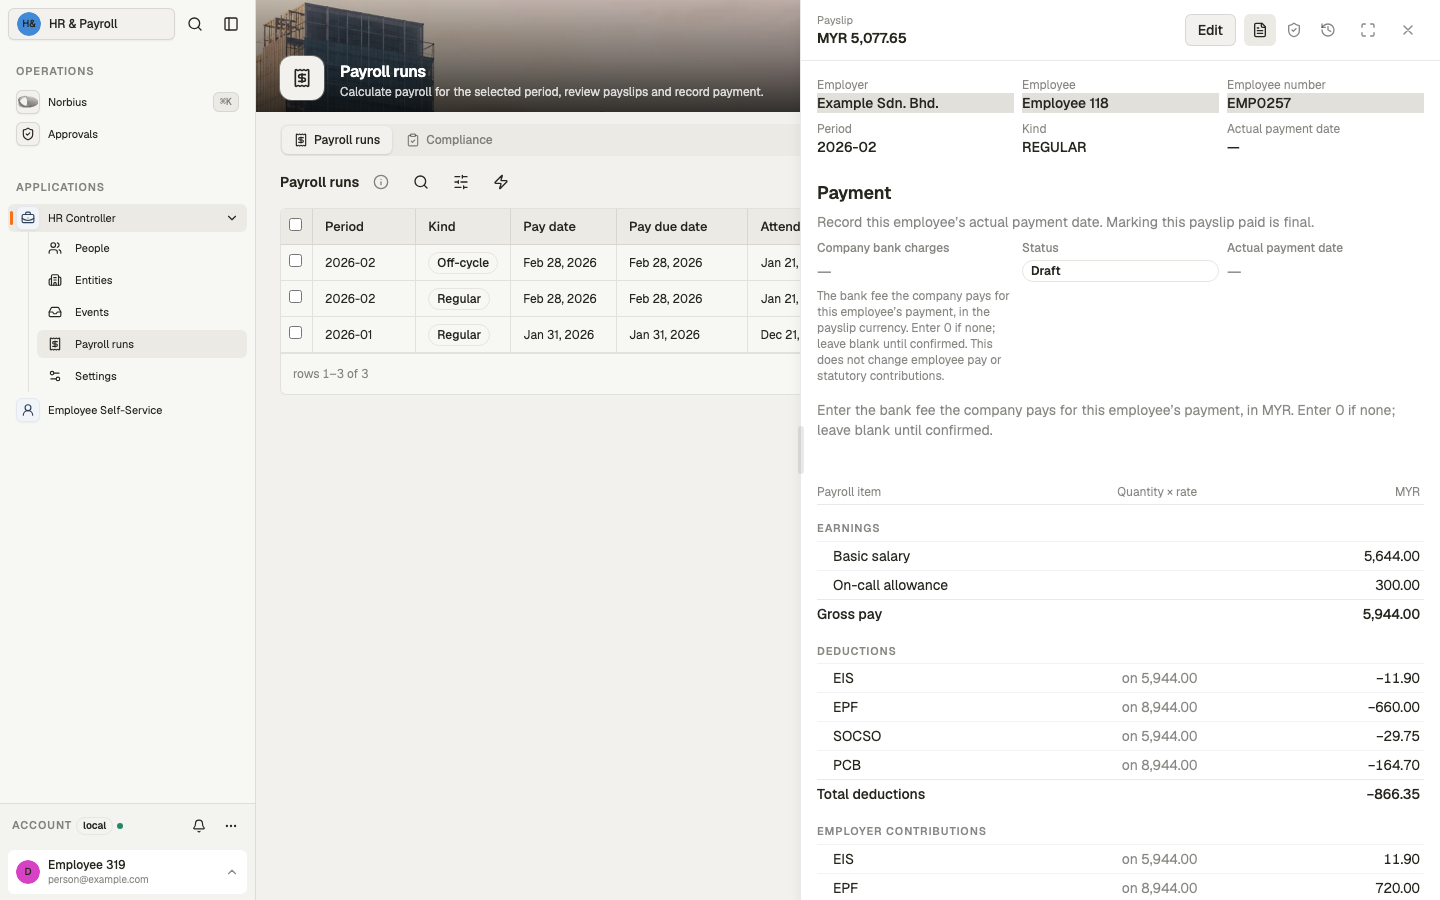Screen dimensions: 1440x900
Task: Click the Payroll runs info icon
Action: point(381,182)
